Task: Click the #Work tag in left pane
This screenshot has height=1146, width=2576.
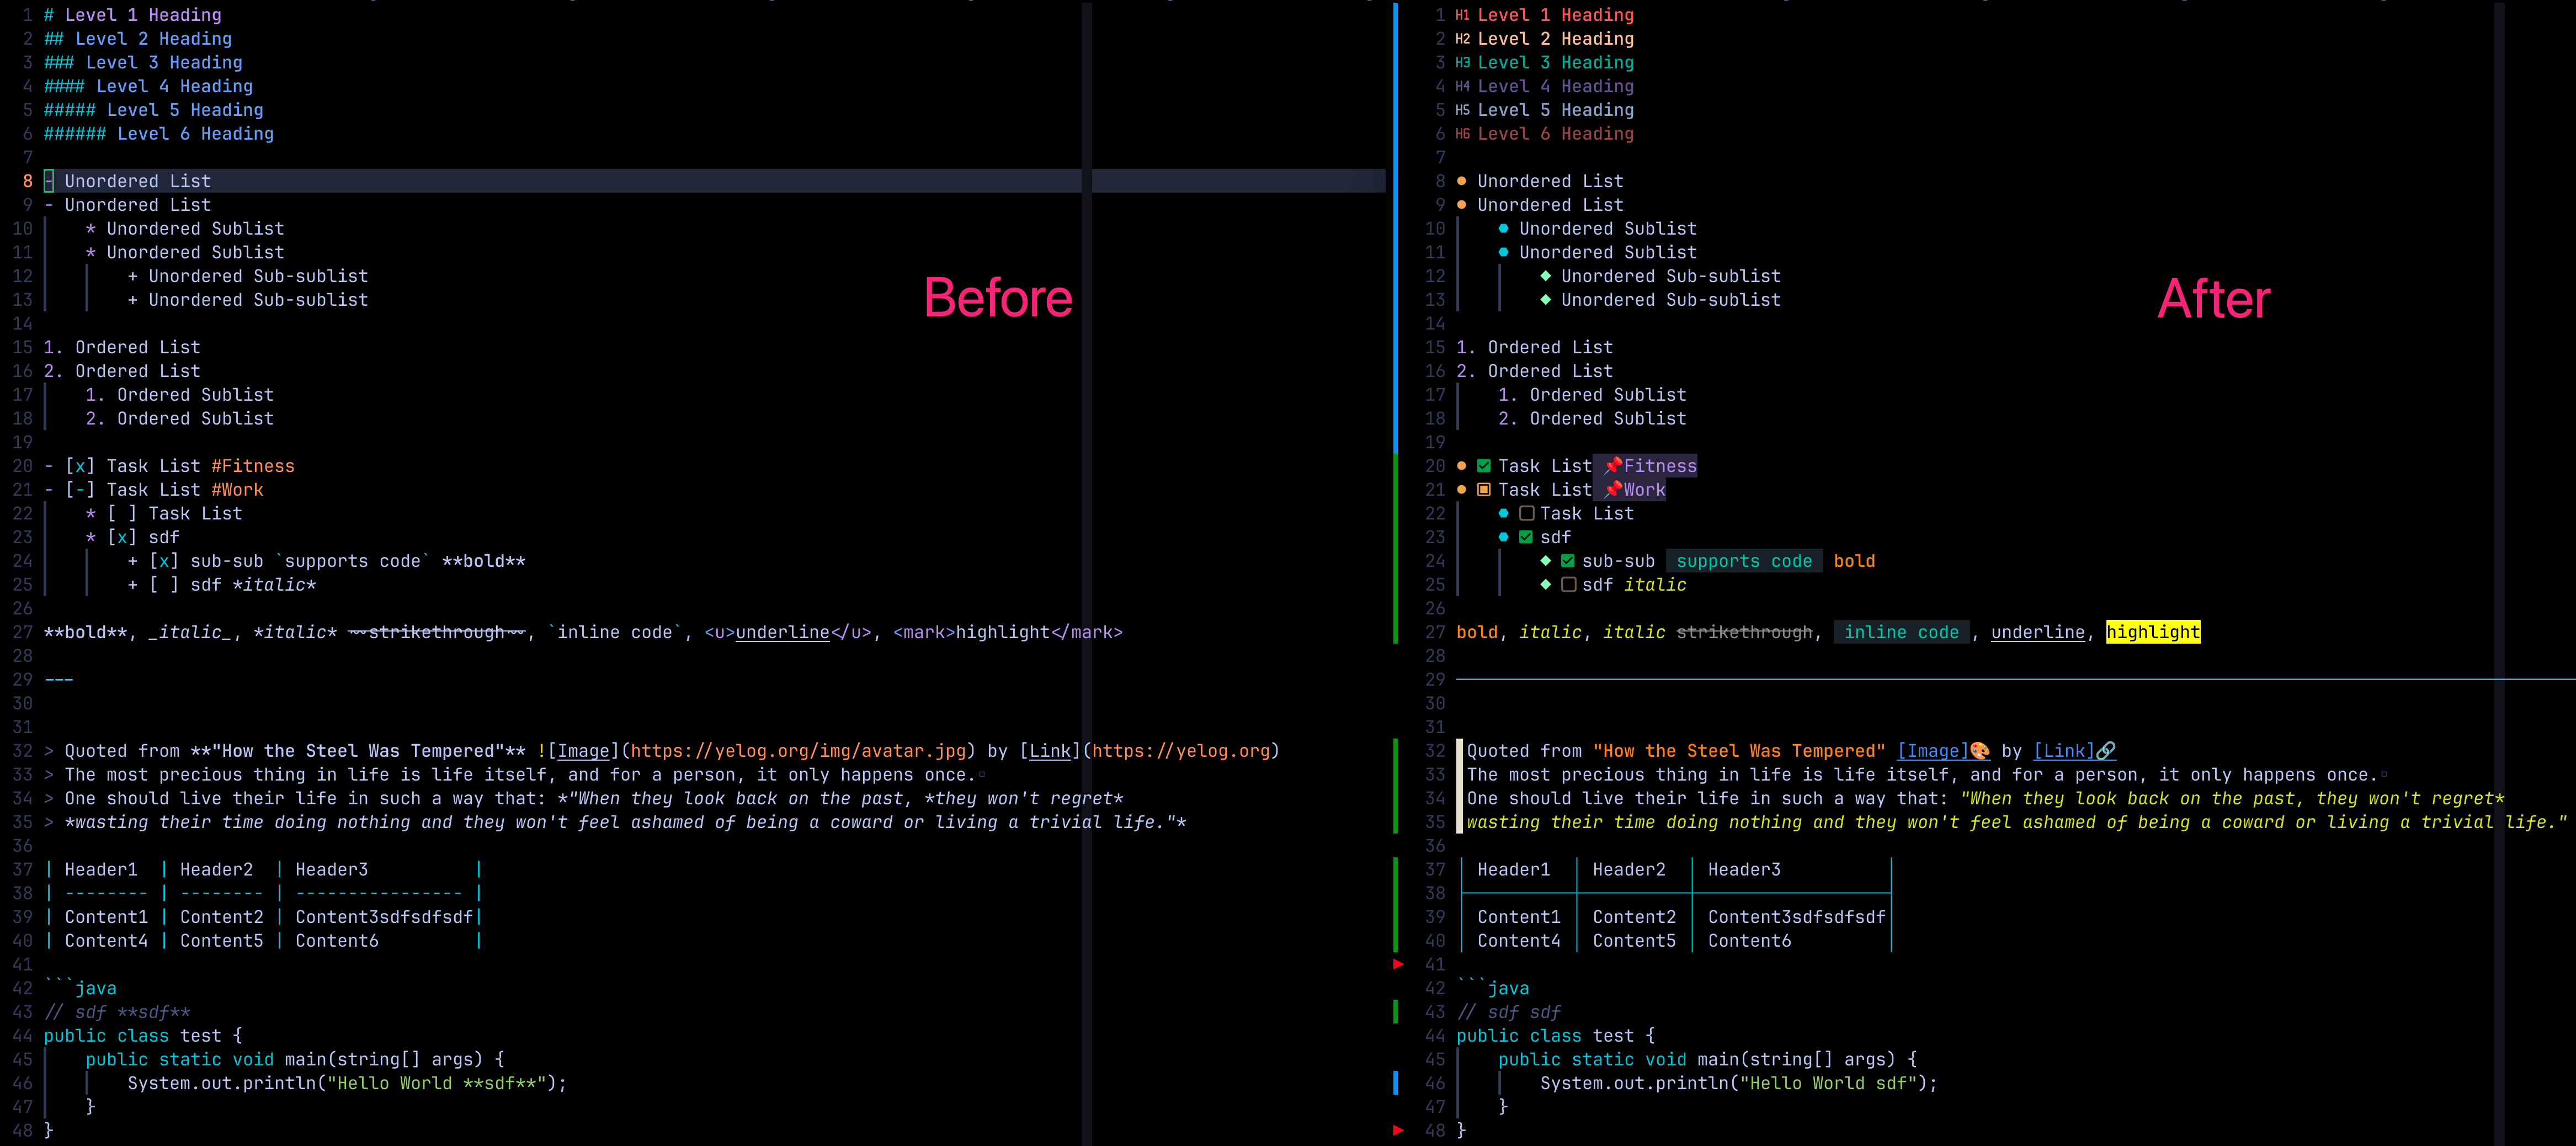Action: [237, 490]
